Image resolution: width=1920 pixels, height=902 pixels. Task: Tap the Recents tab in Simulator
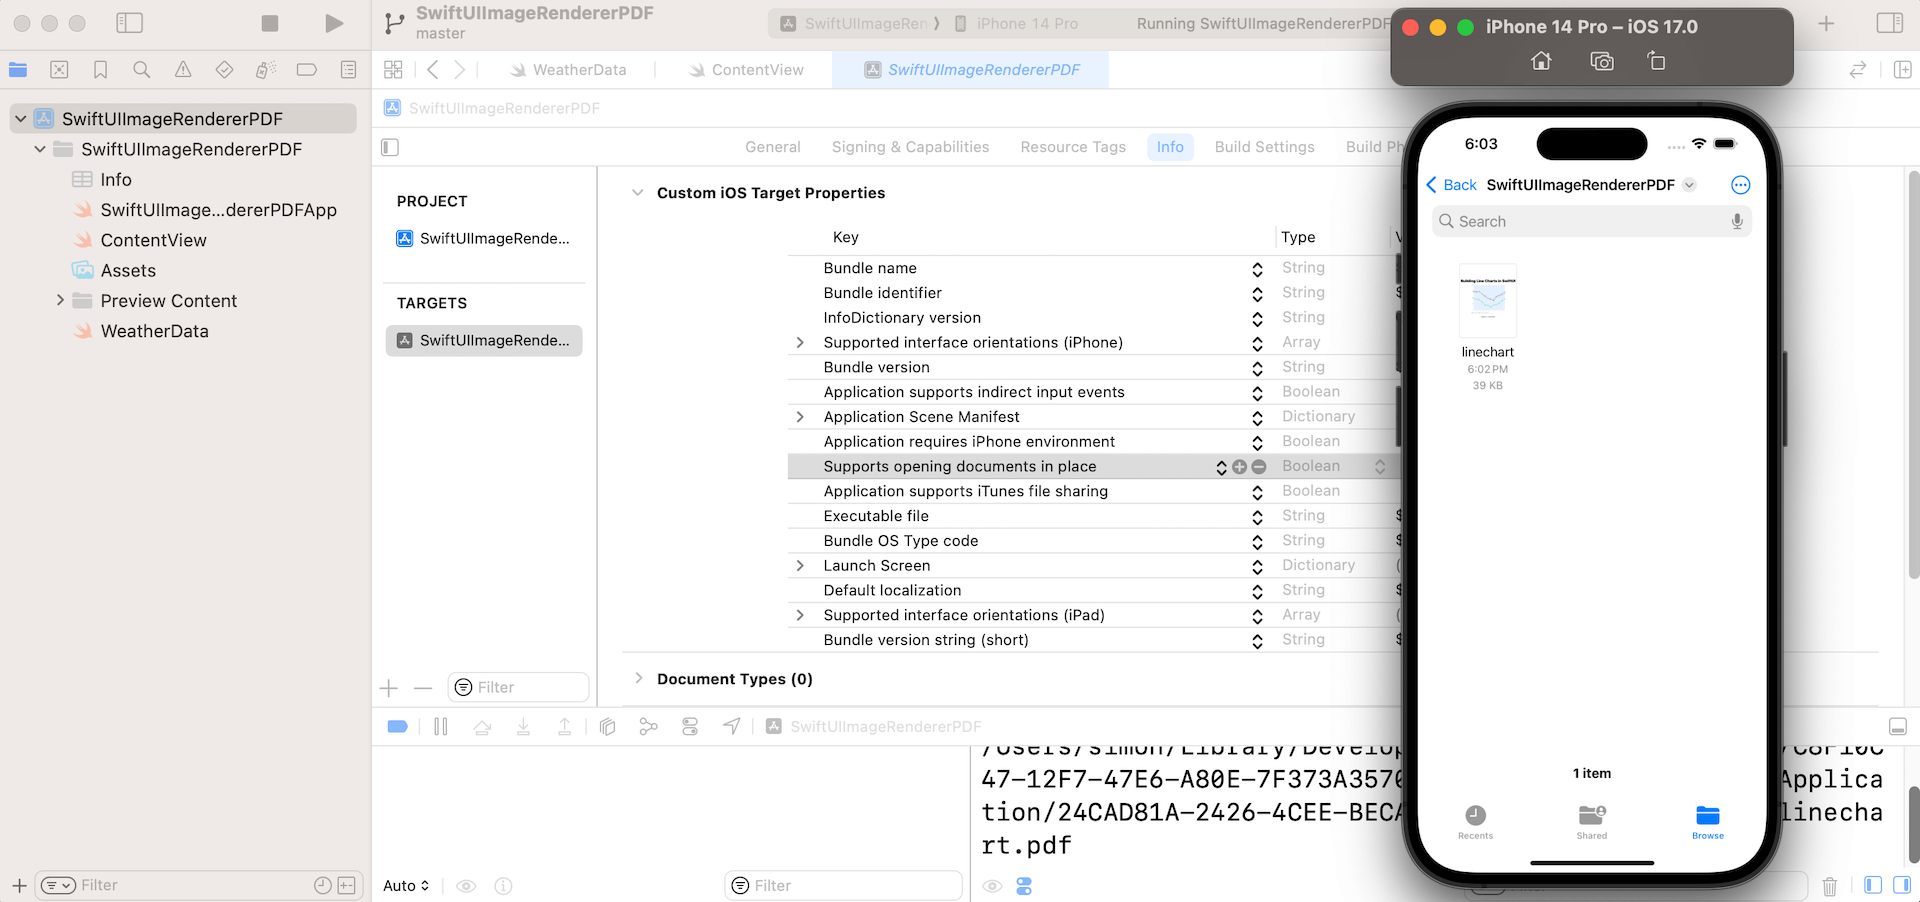click(x=1475, y=822)
